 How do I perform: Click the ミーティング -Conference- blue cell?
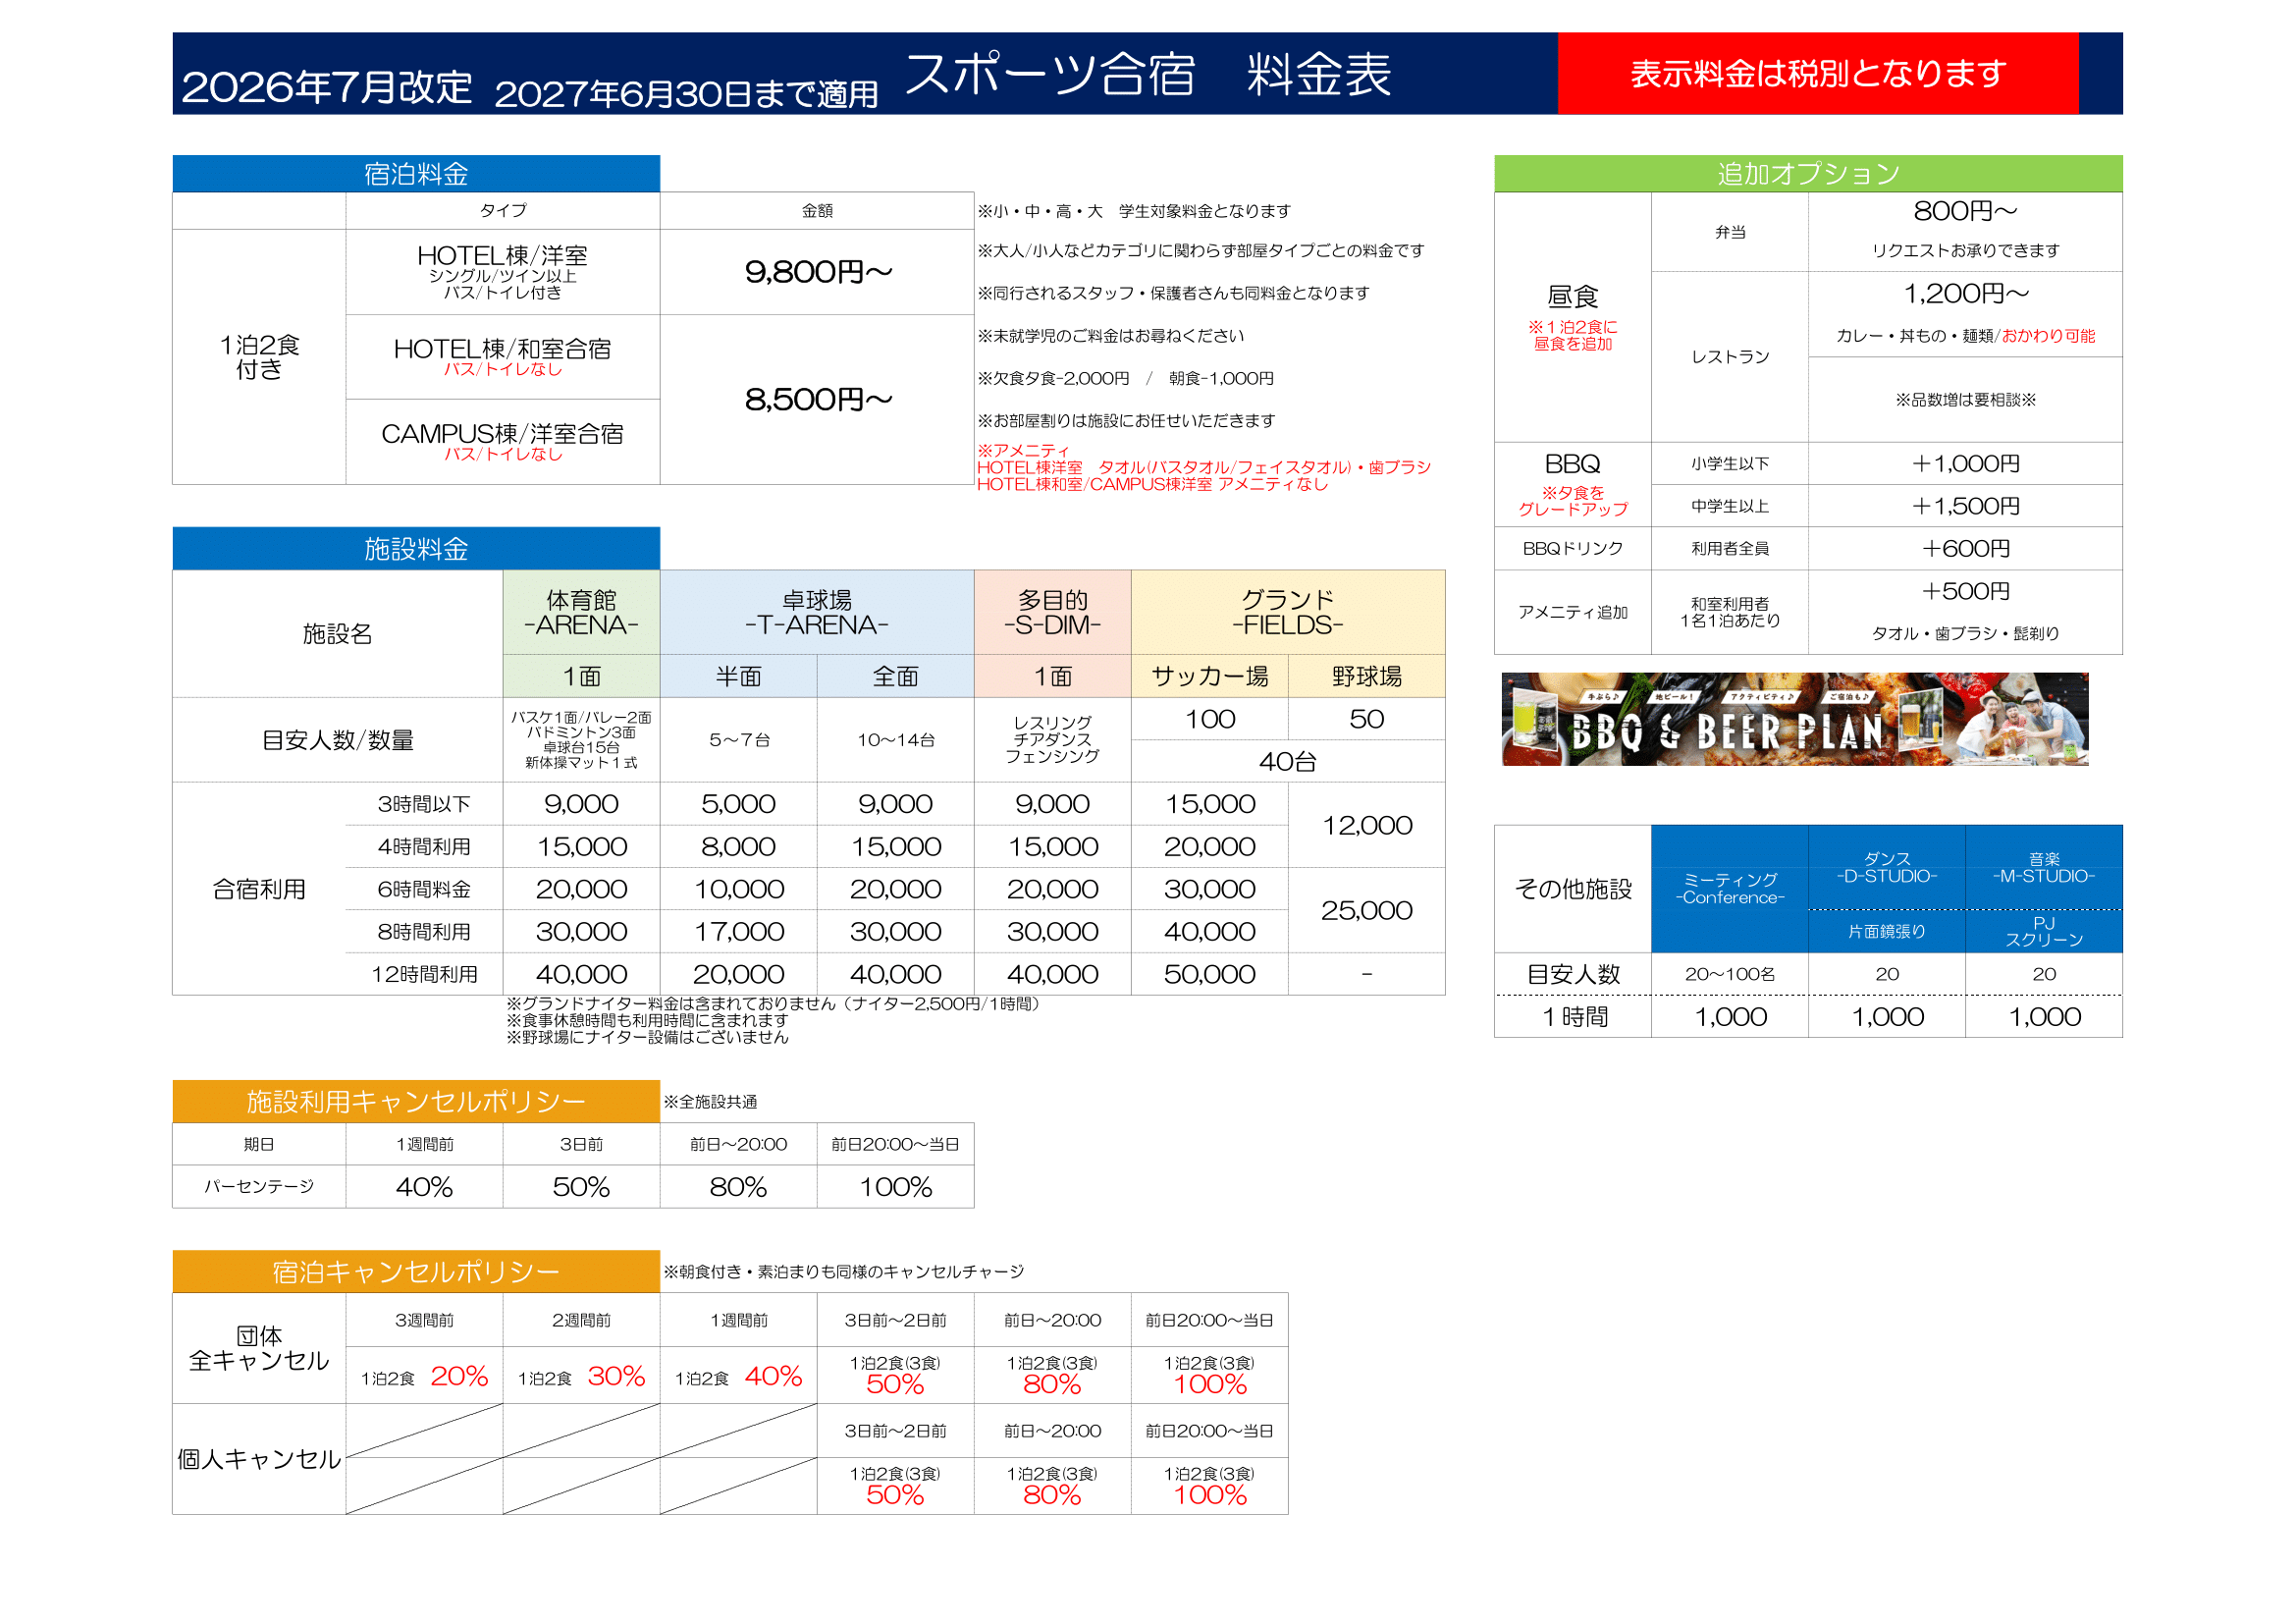[1729, 888]
